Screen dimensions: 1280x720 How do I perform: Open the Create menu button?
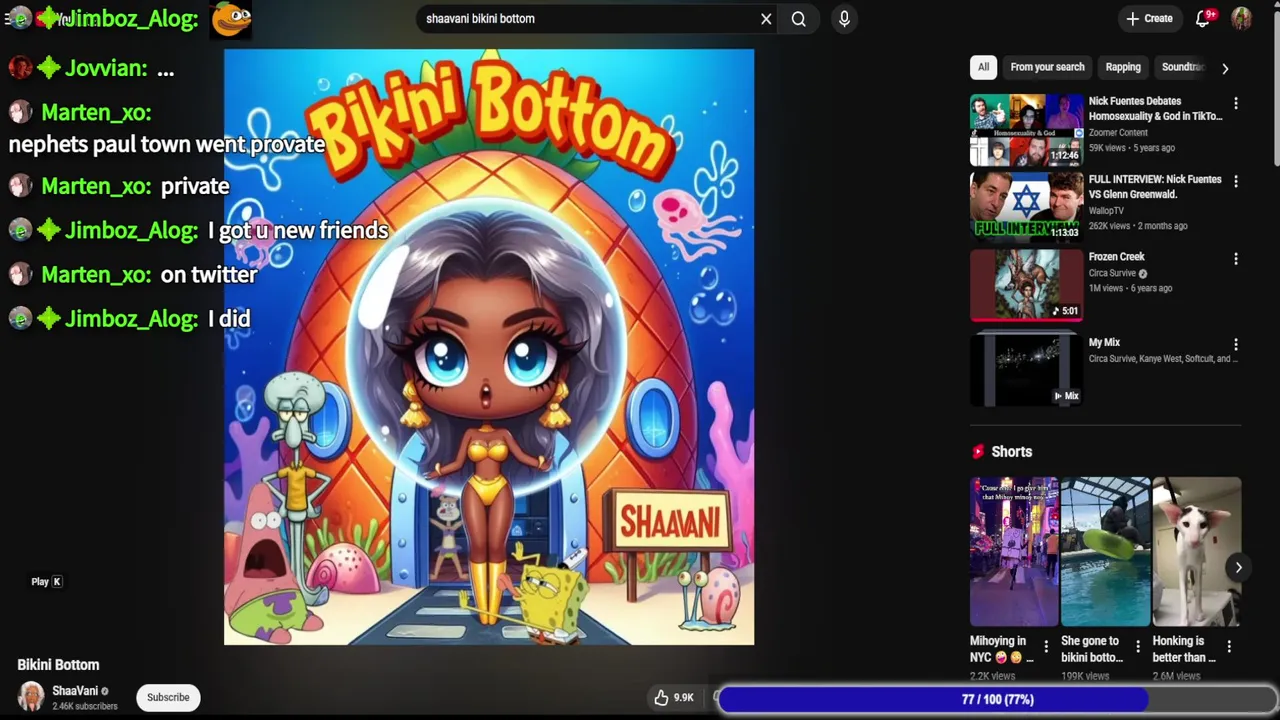[x=1149, y=18]
